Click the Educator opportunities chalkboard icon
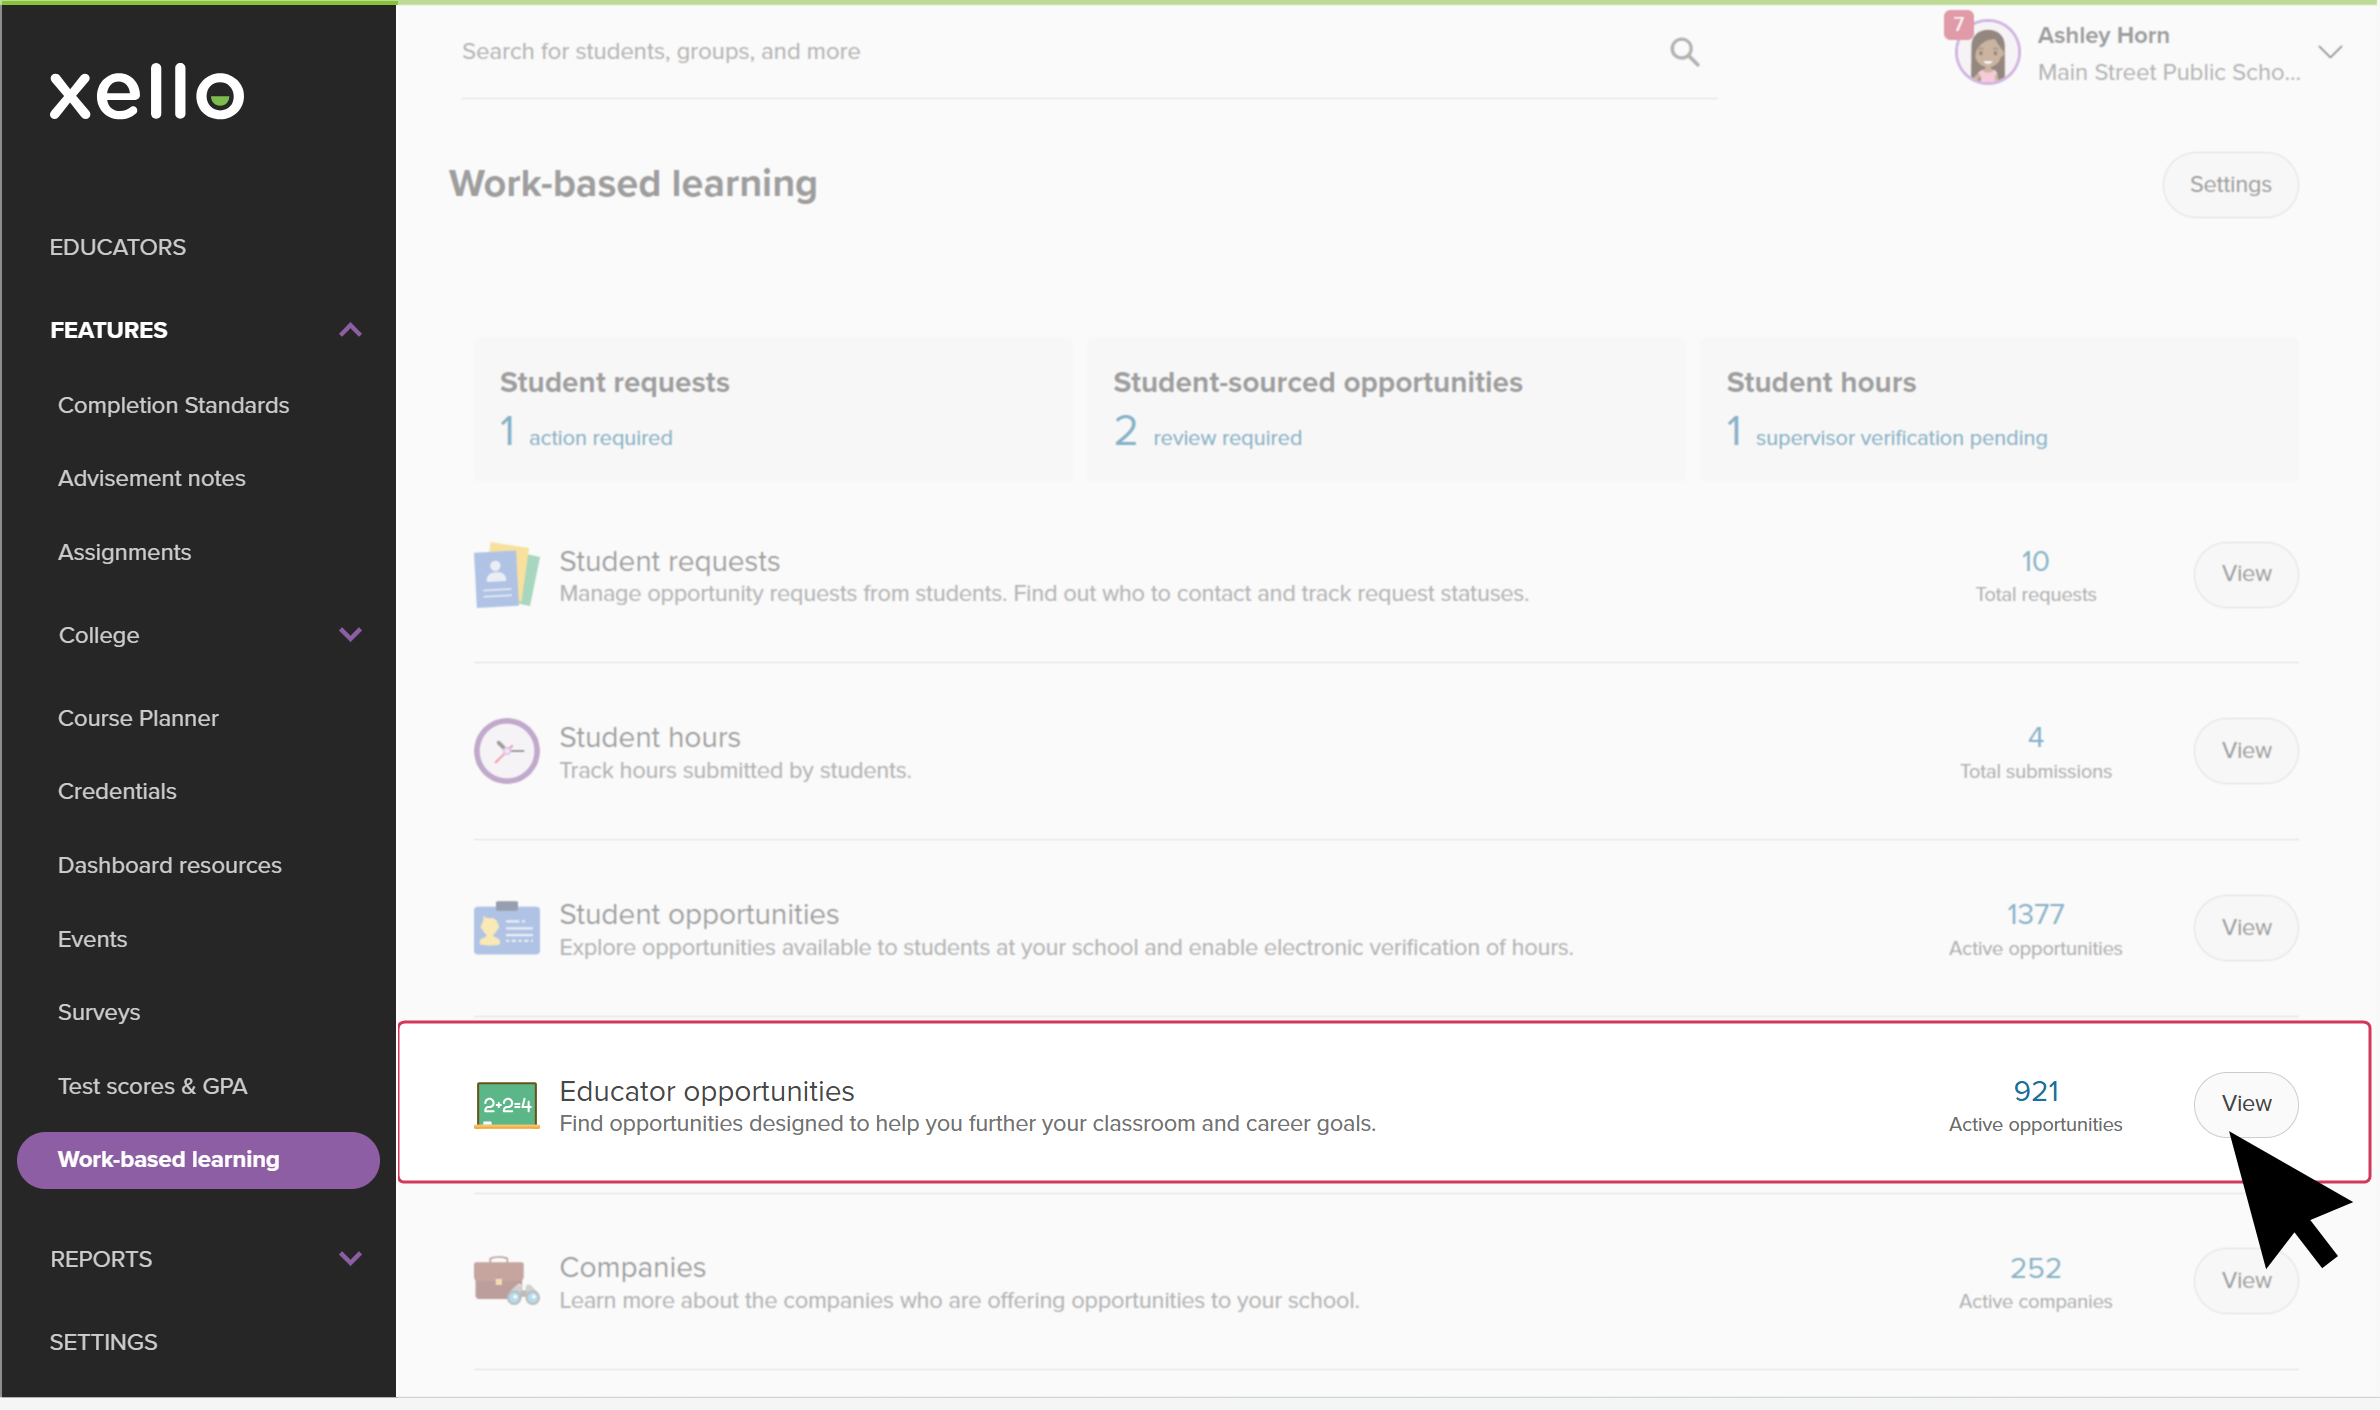Image resolution: width=2380 pixels, height=1410 pixels. pos(506,1105)
